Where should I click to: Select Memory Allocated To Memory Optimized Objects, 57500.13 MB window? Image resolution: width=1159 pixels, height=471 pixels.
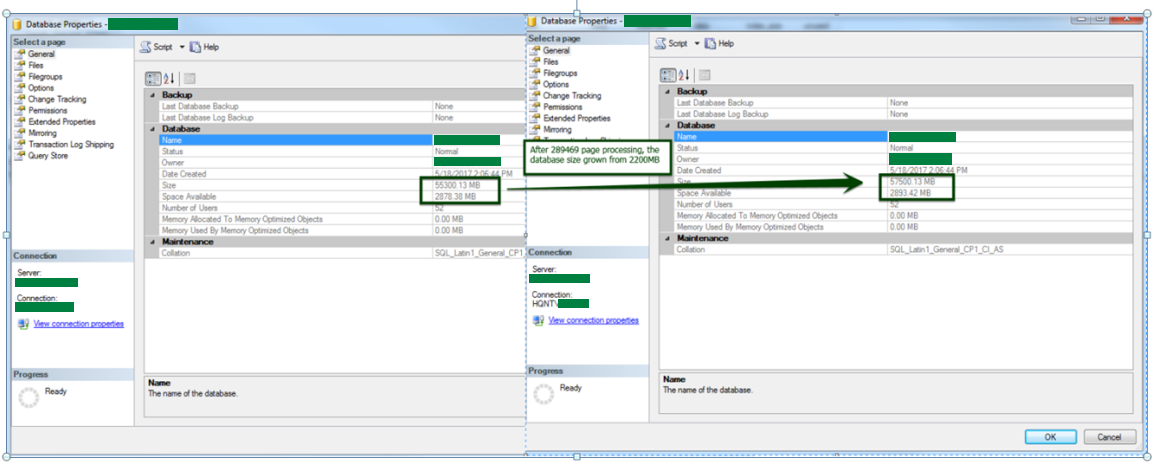click(x=903, y=216)
